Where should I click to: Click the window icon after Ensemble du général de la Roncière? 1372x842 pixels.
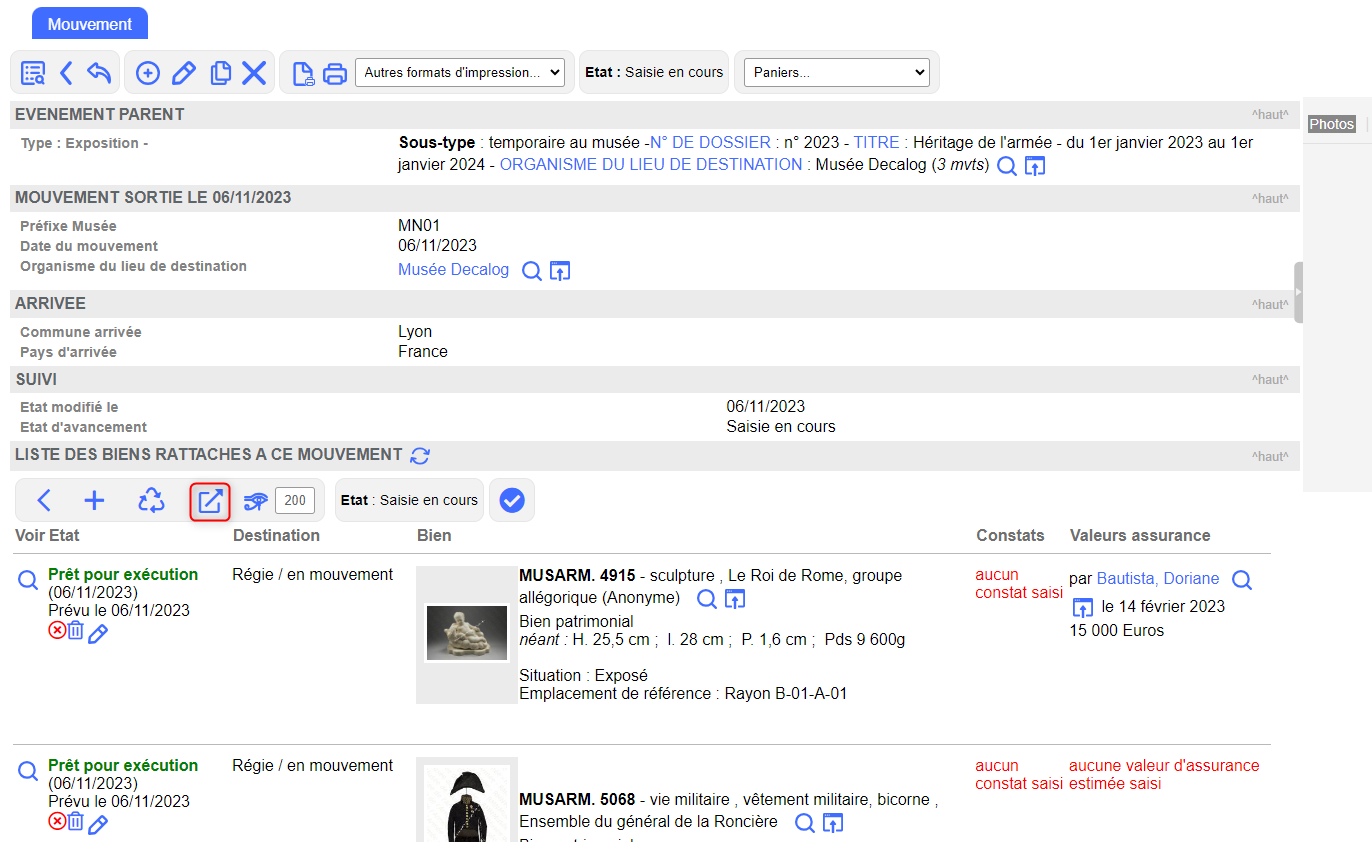(x=833, y=823)
